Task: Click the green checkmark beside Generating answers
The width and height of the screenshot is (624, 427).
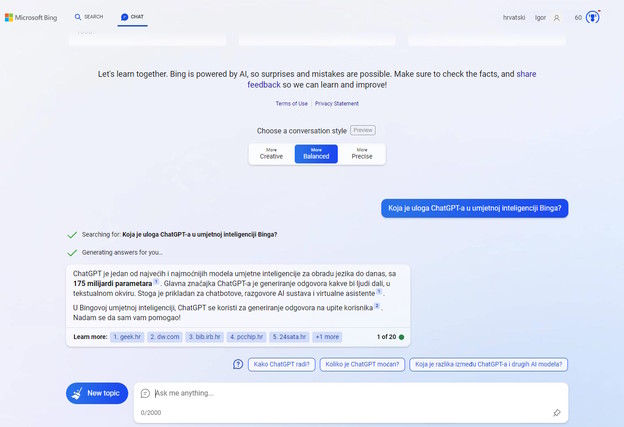Action: tap(72, 253)
